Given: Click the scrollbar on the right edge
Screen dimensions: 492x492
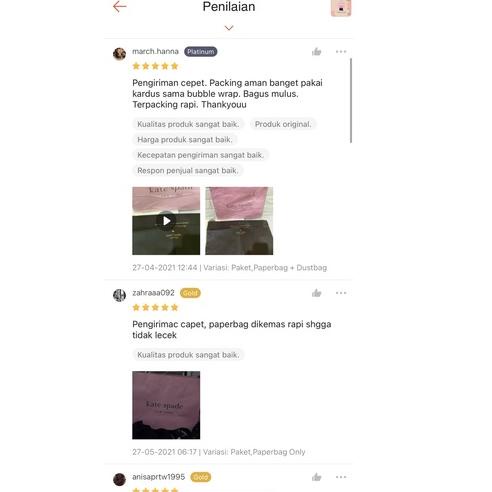Looking at the screenshot, I should 351,101.
